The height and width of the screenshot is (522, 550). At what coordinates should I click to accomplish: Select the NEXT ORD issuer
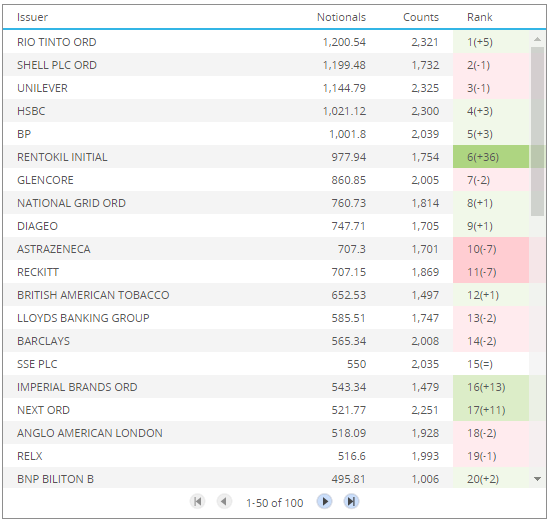pos(43,410)
